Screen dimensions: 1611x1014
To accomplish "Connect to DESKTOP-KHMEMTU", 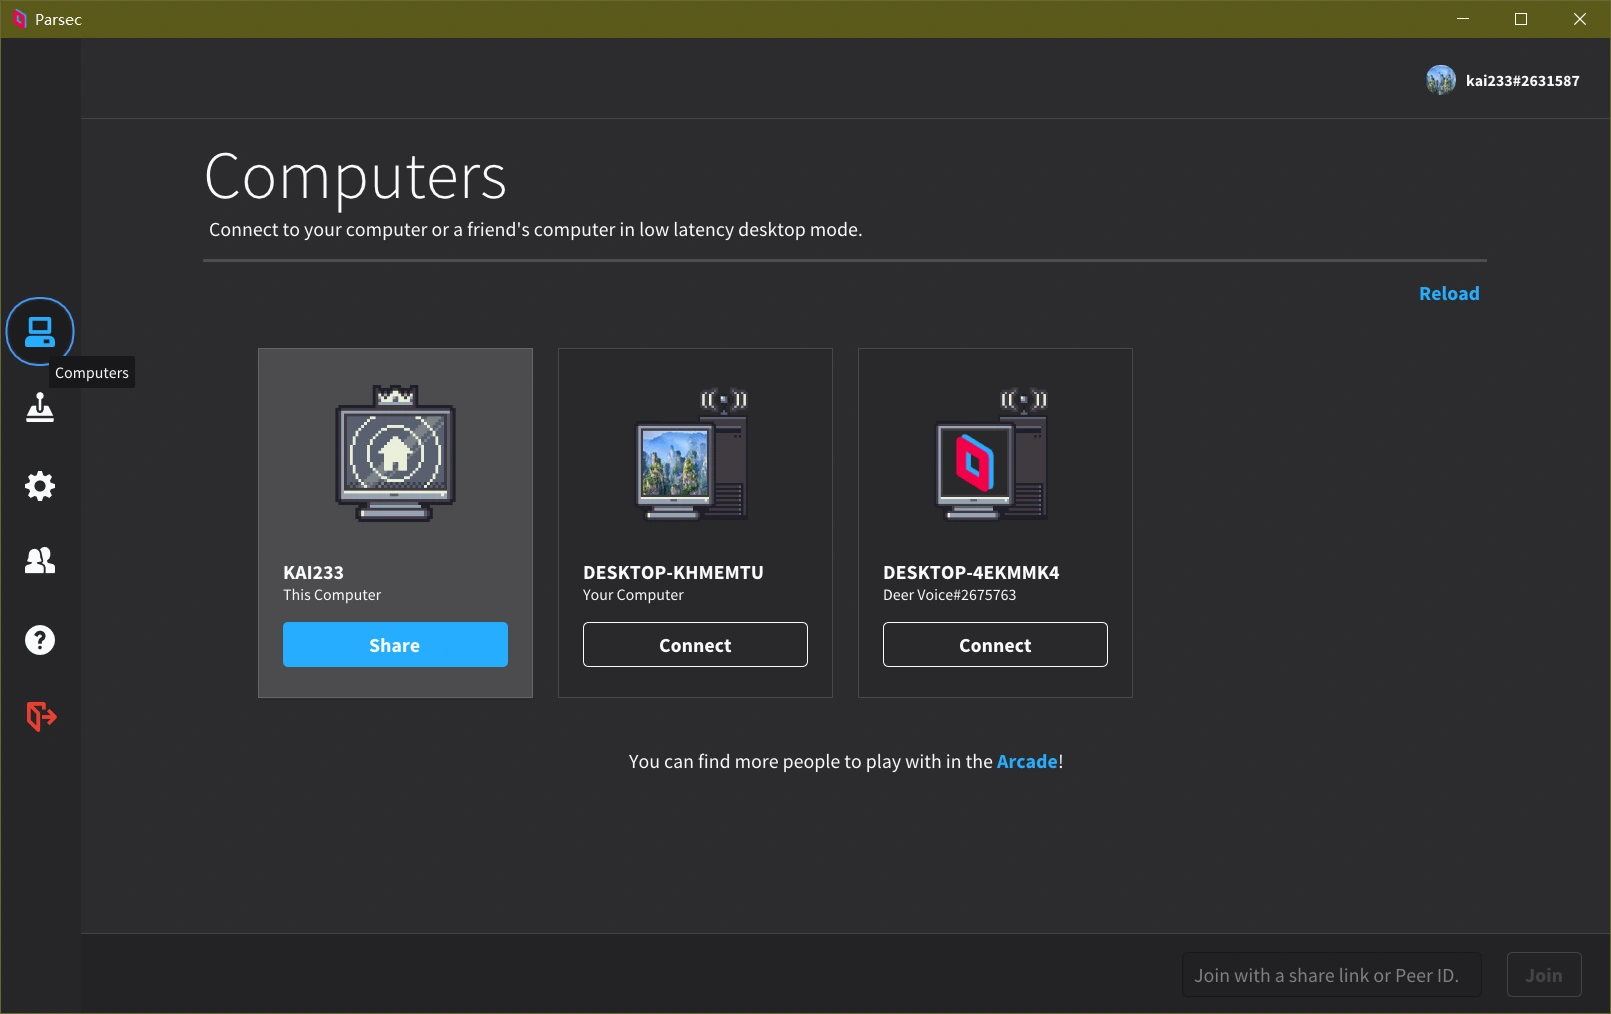I will 695,645.
